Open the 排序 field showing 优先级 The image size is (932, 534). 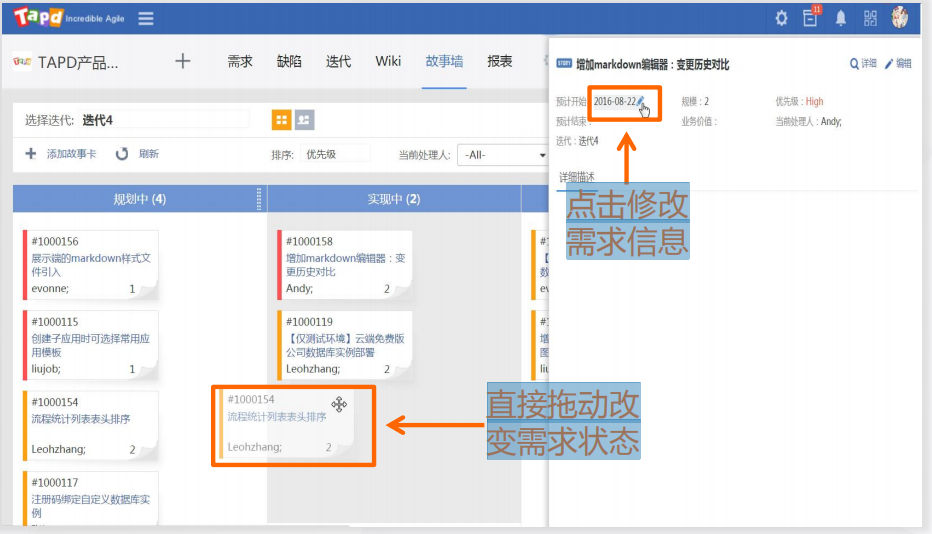pyautogui.click(x=335, y=154)
